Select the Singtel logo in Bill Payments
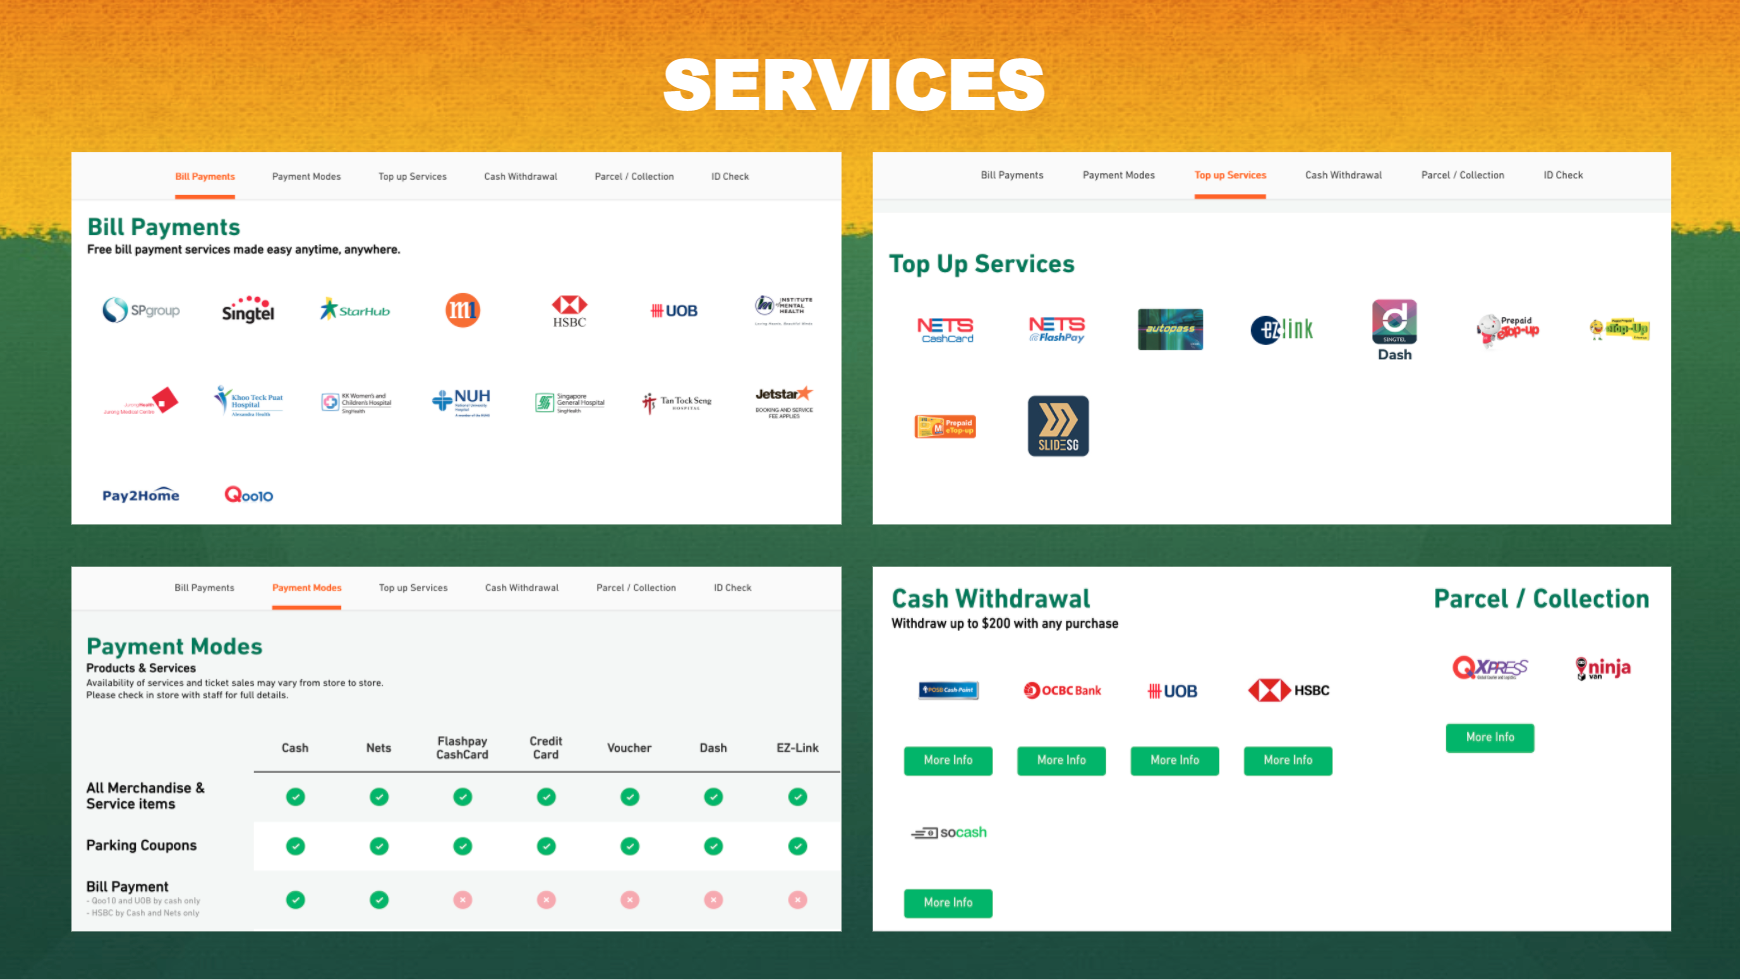 click(x=248, y=309)
